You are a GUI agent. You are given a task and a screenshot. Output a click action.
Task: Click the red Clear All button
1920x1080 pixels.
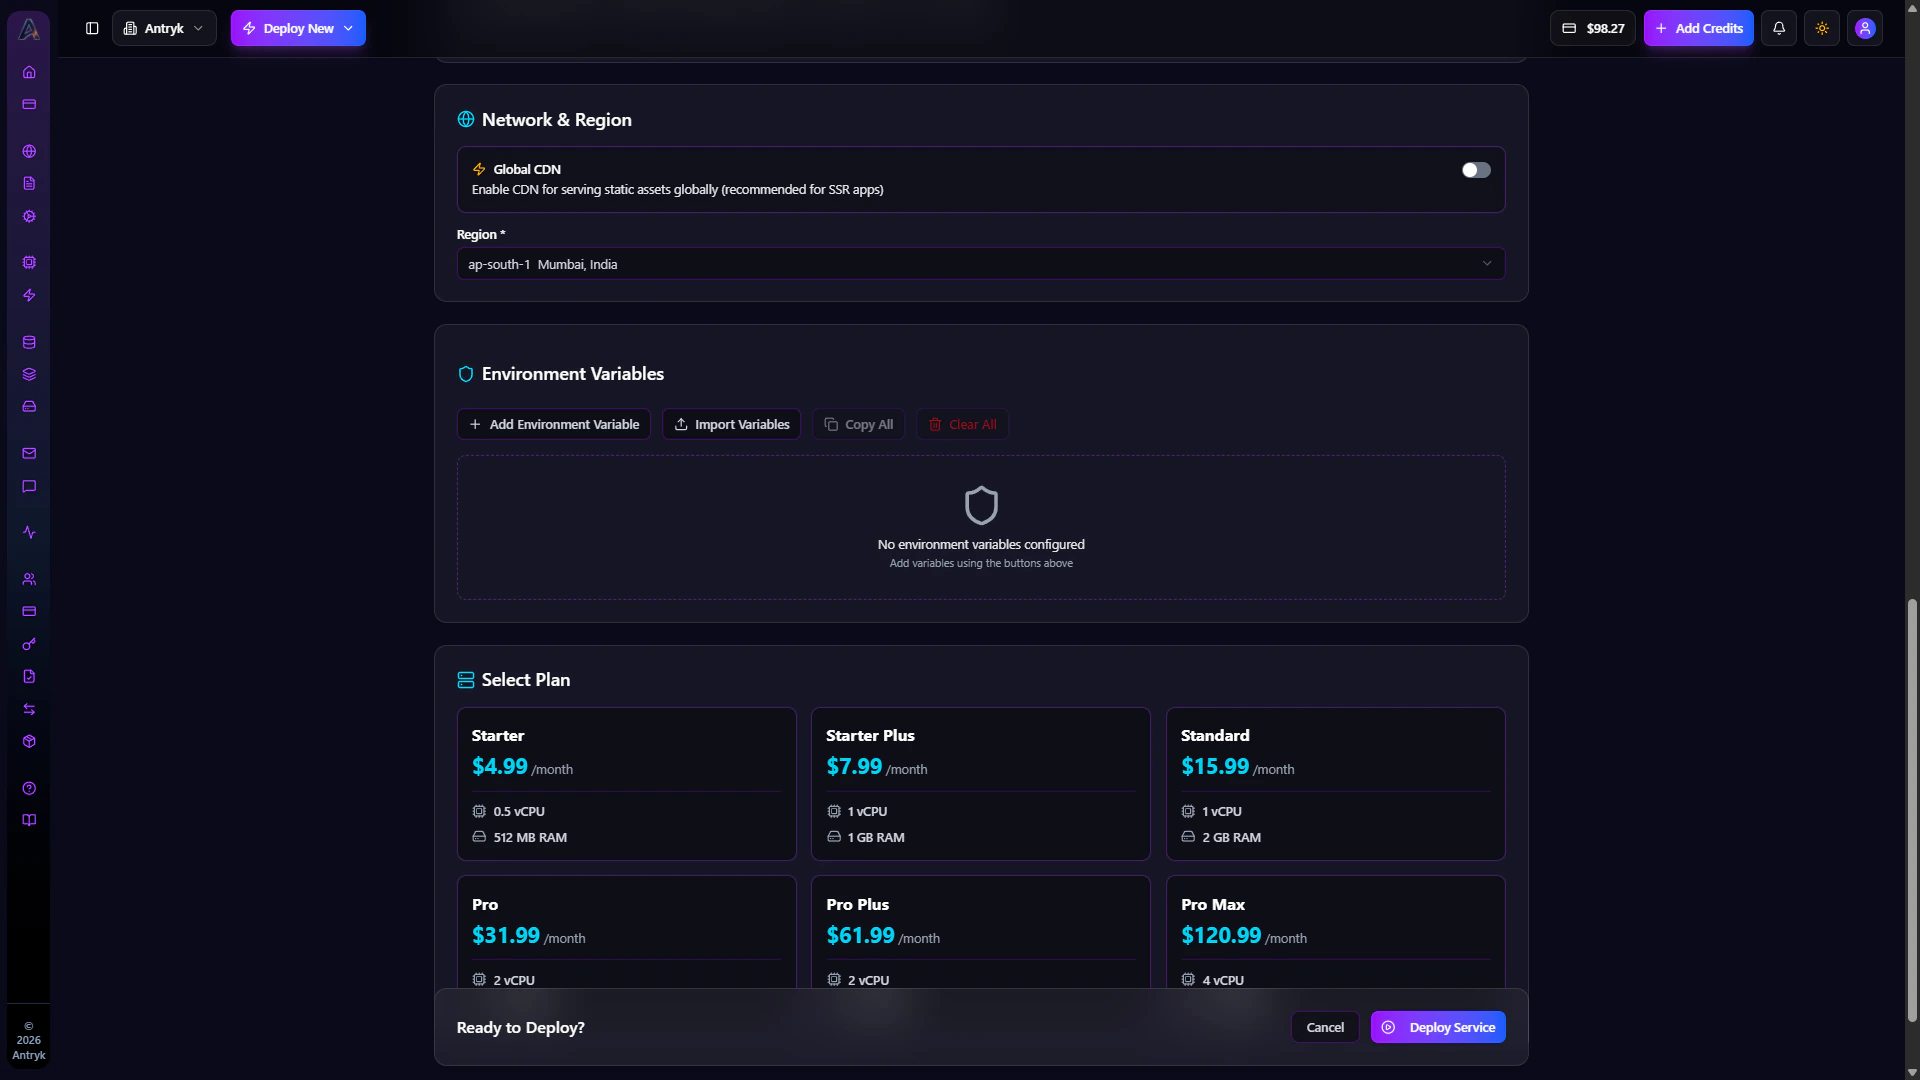click(963, 424)
